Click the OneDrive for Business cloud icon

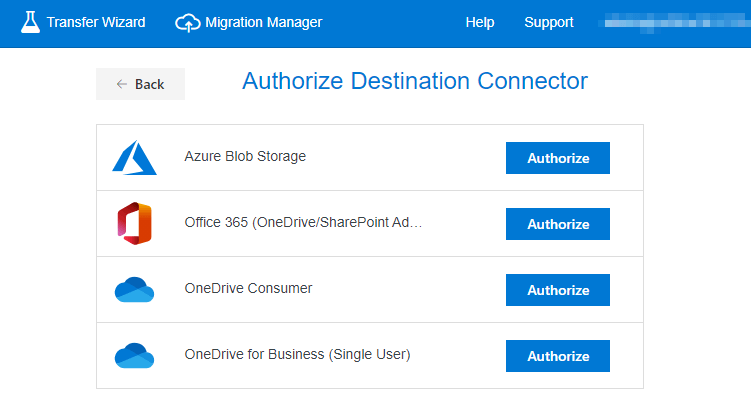point(134,355)
